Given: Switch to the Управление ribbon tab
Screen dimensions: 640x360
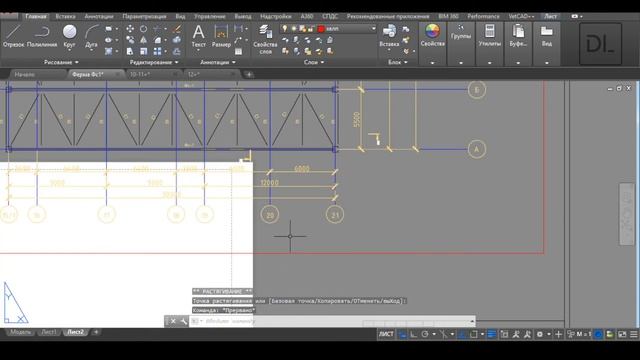Looking at the screenshot, I should pyautogui.click(x=209, y=16).
